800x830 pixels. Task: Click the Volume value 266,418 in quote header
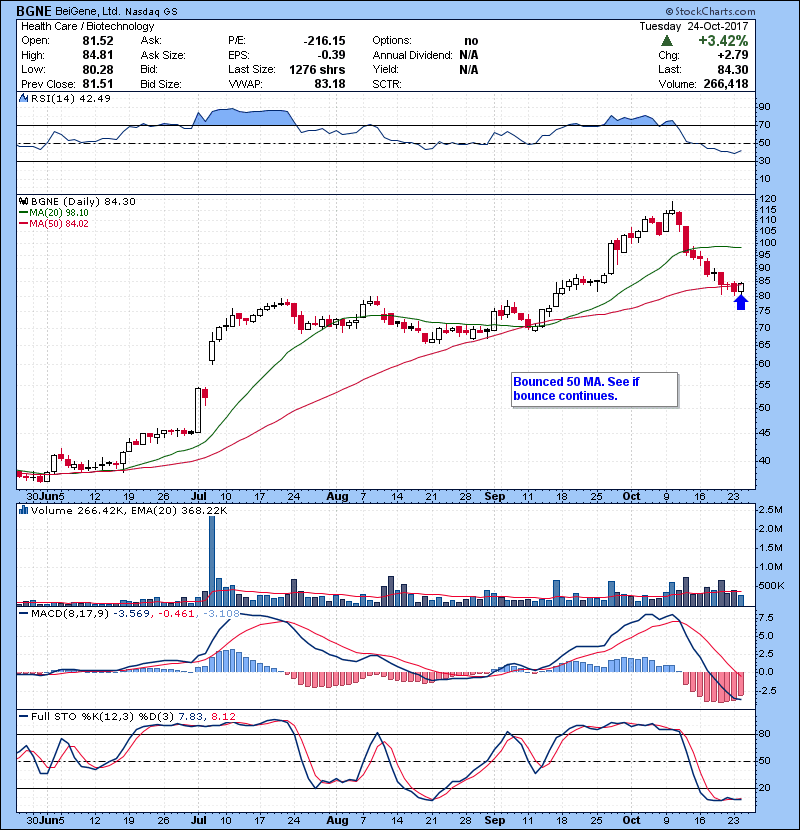(726, 84)
